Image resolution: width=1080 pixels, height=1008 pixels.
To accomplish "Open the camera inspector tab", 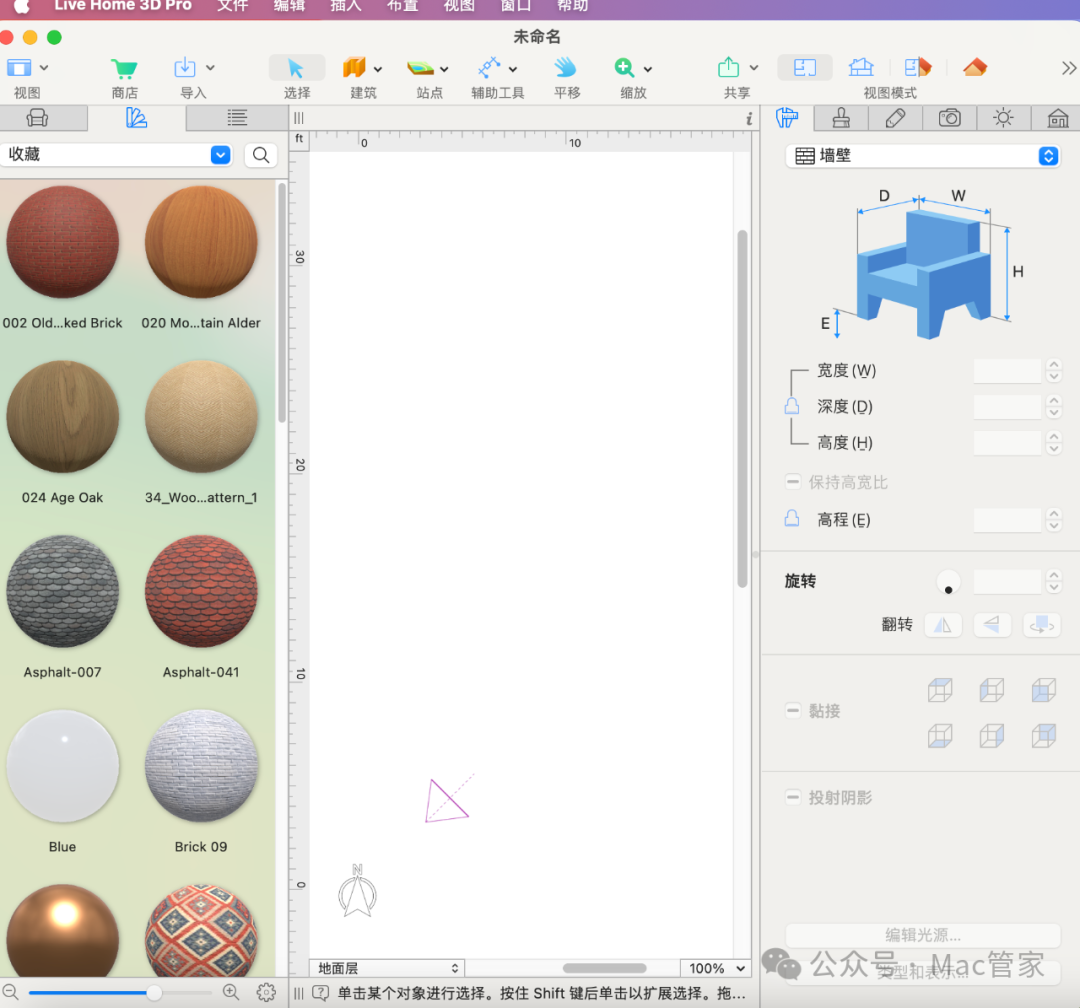I will (950, 119).
